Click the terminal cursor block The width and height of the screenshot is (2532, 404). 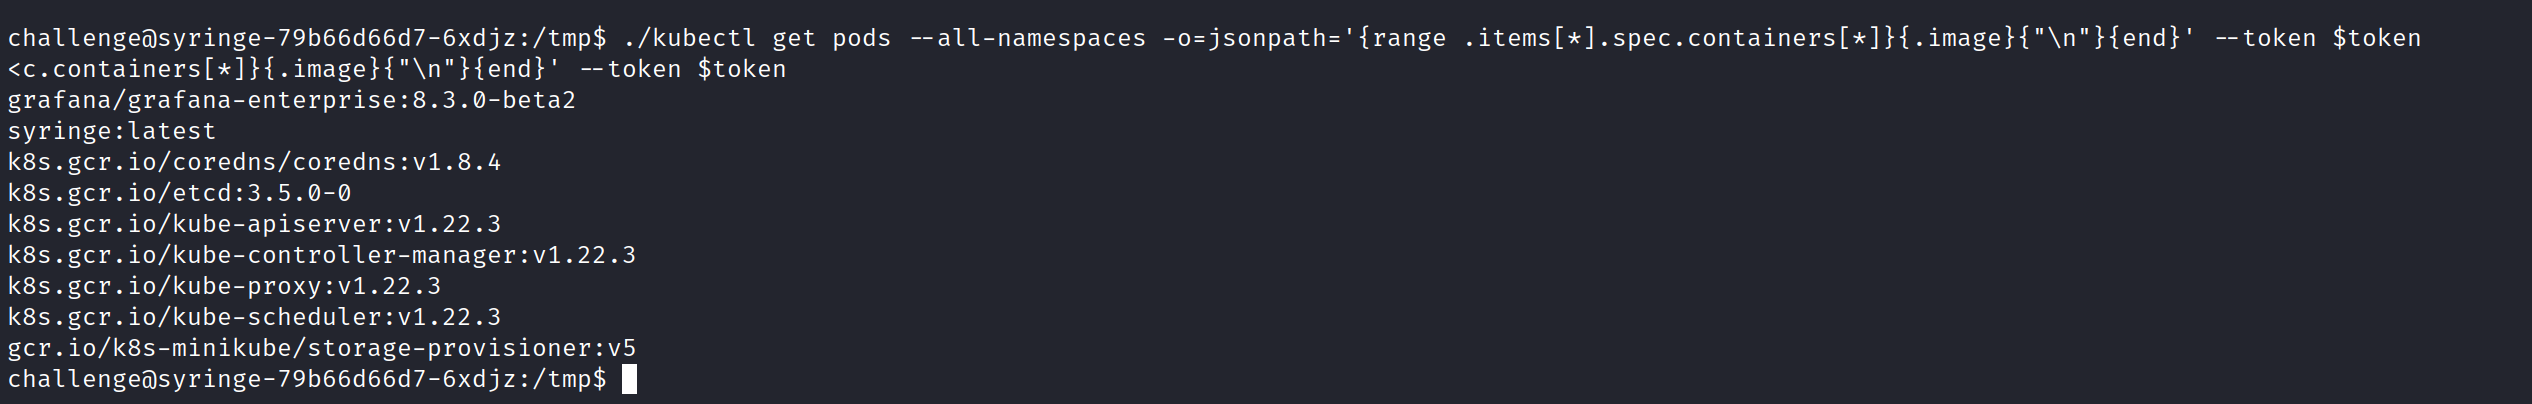(629, 379)
